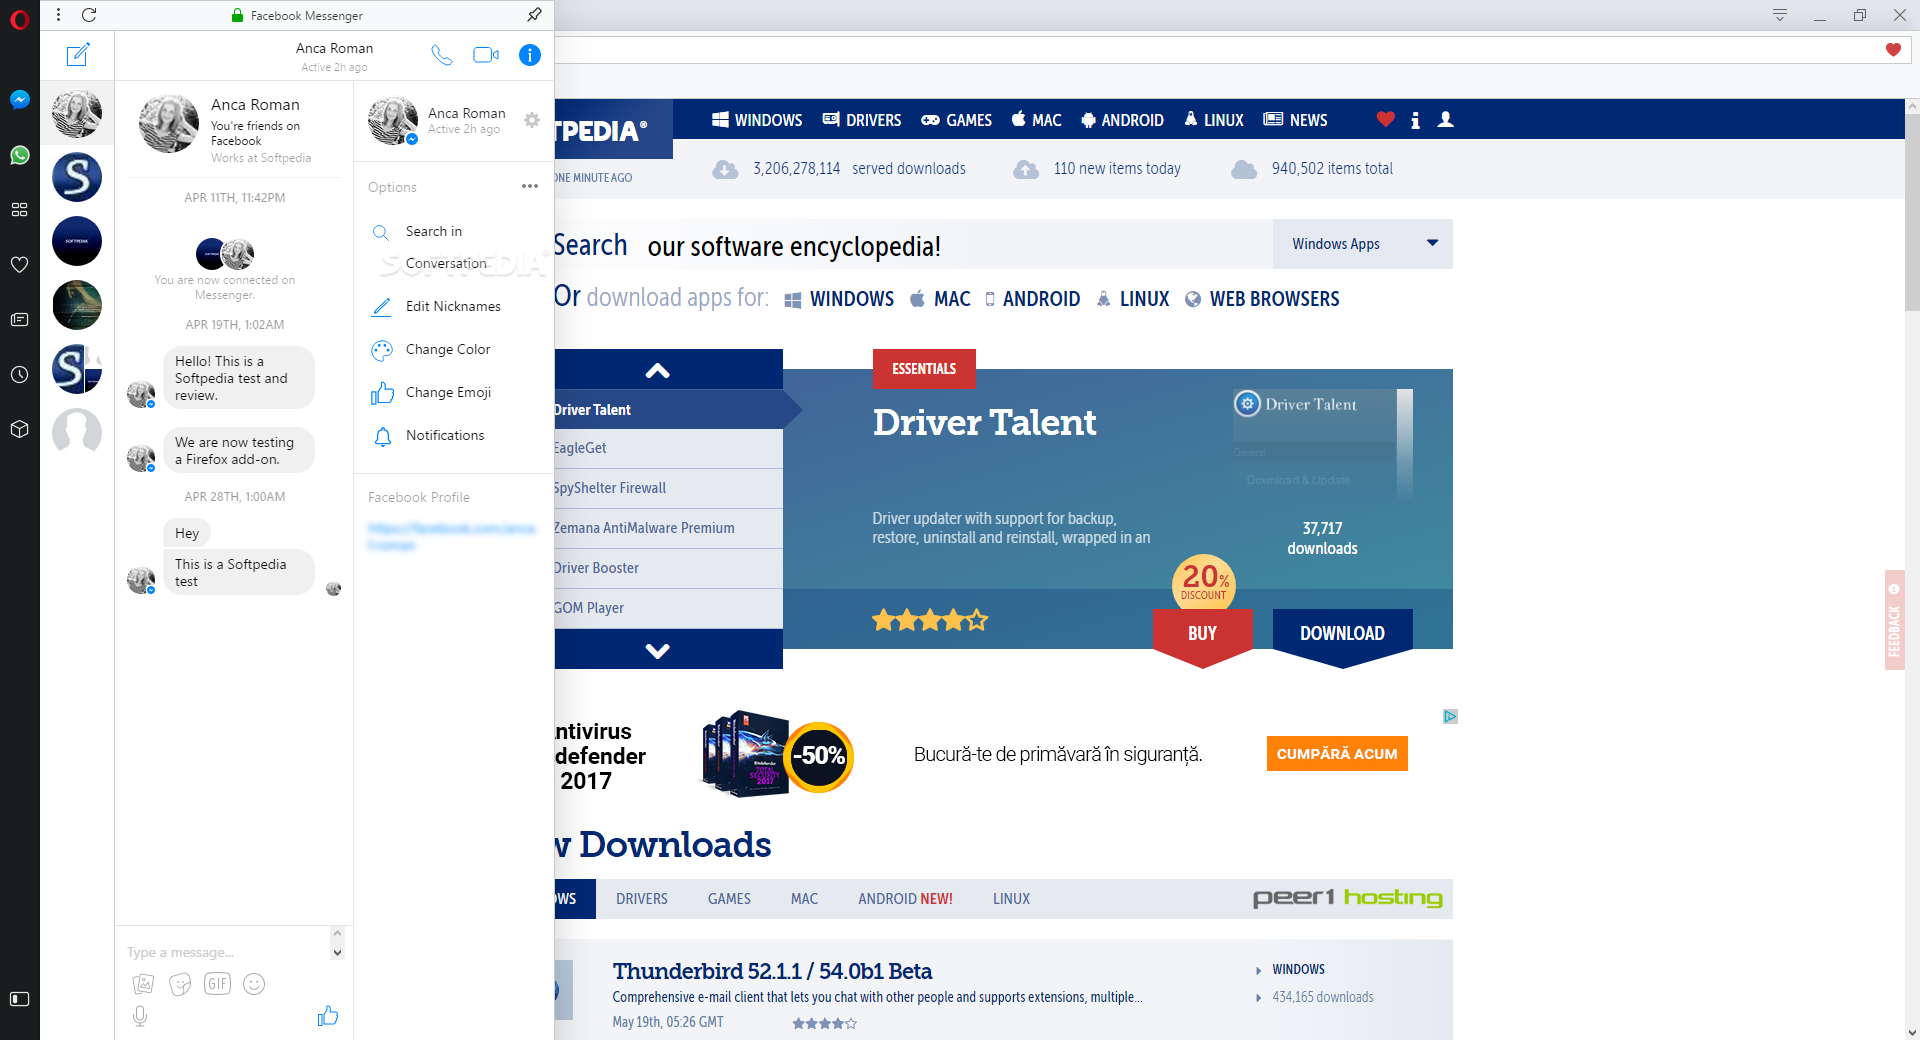Click the BUY button

tap(1203, 633)
